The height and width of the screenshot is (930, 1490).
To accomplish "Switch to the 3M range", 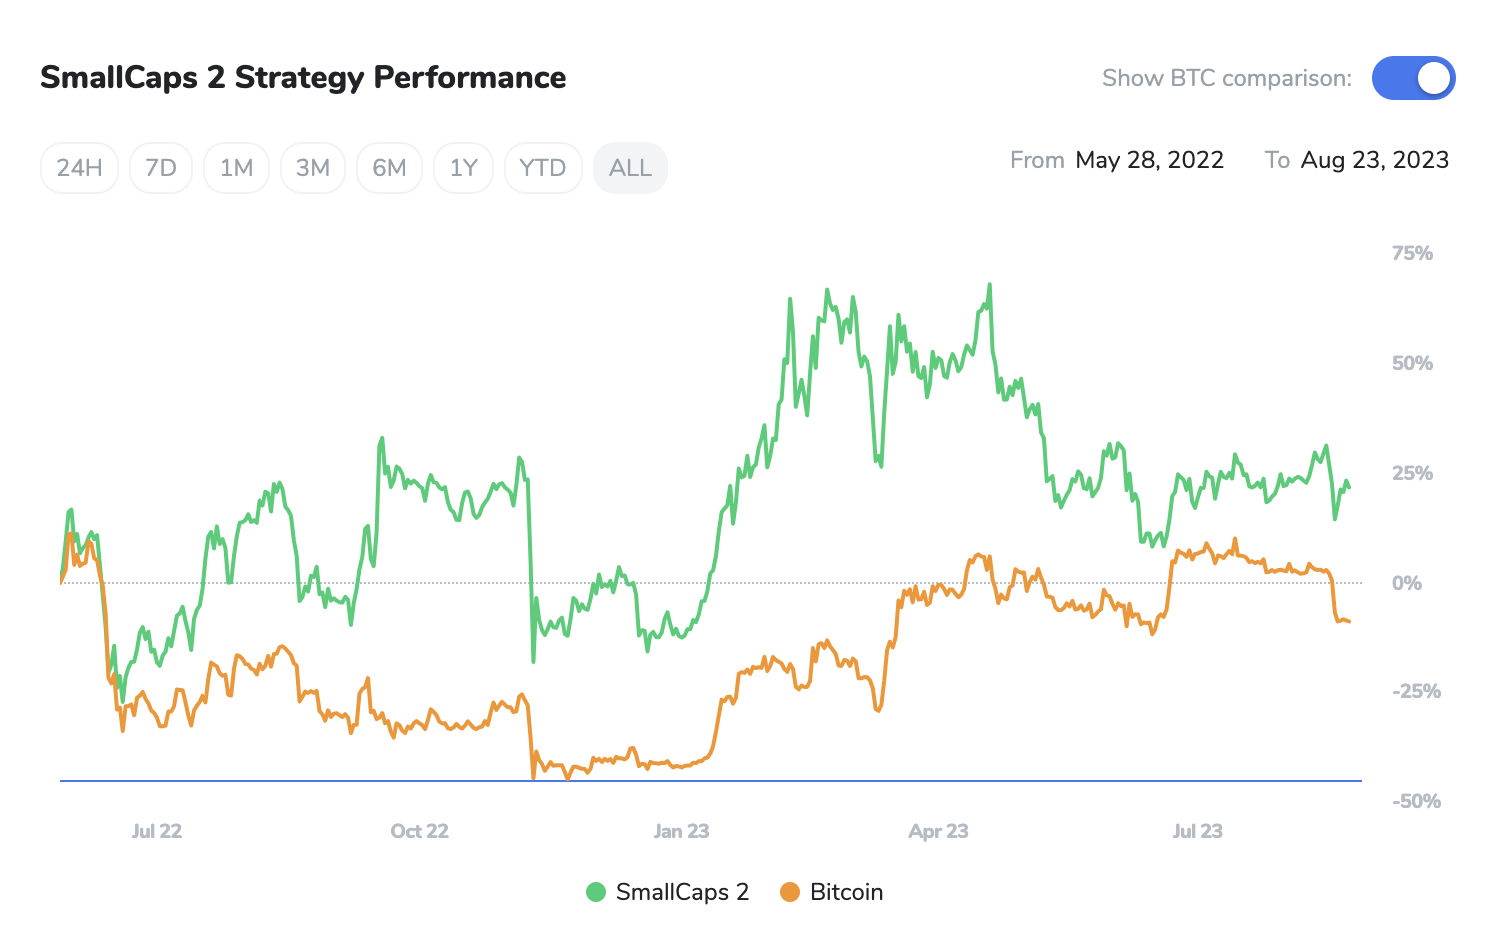I will click(x=313, y=168).
